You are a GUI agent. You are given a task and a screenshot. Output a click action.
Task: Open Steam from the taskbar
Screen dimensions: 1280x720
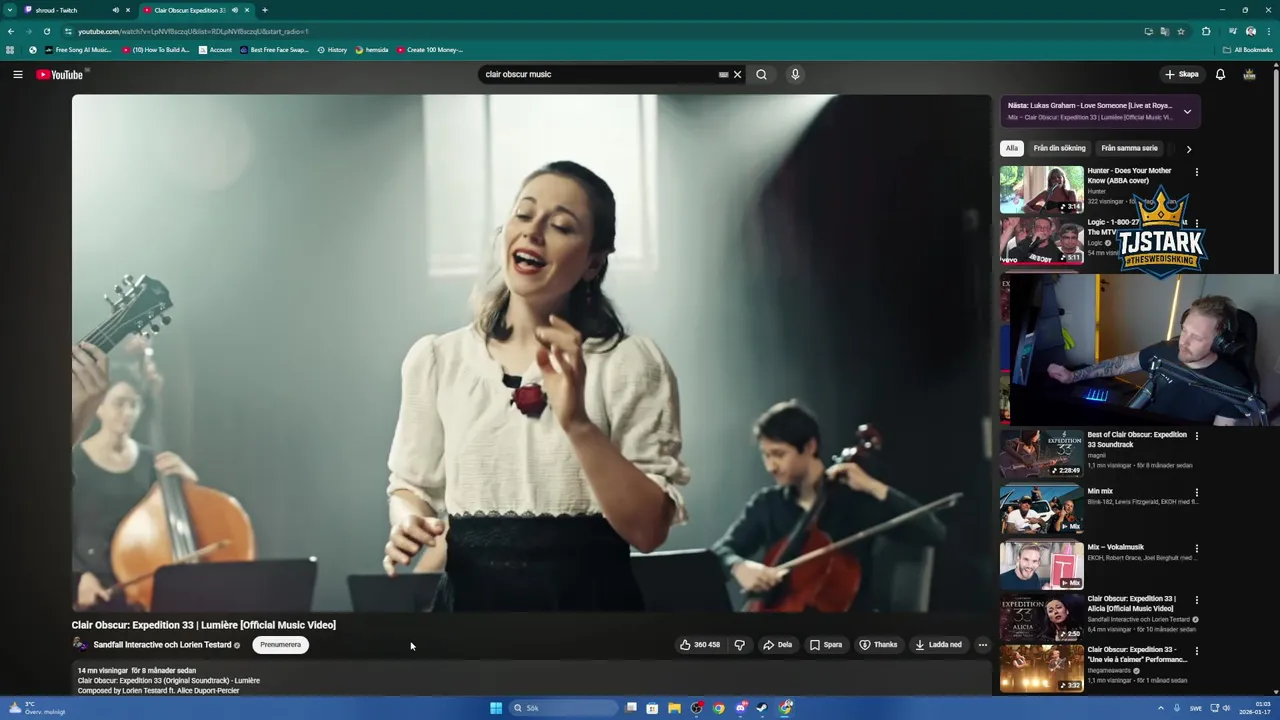click(x=761, y=708)
